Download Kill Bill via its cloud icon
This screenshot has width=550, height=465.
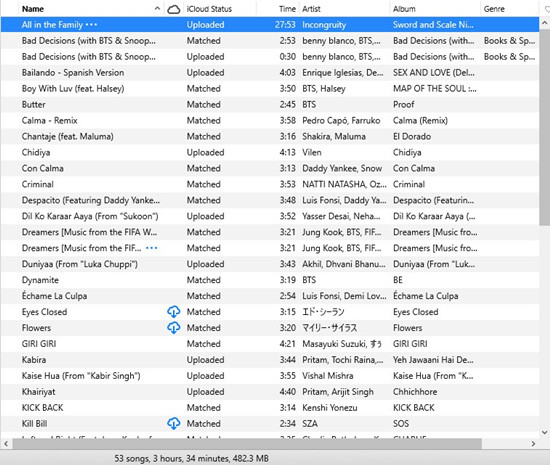[174, 423]
